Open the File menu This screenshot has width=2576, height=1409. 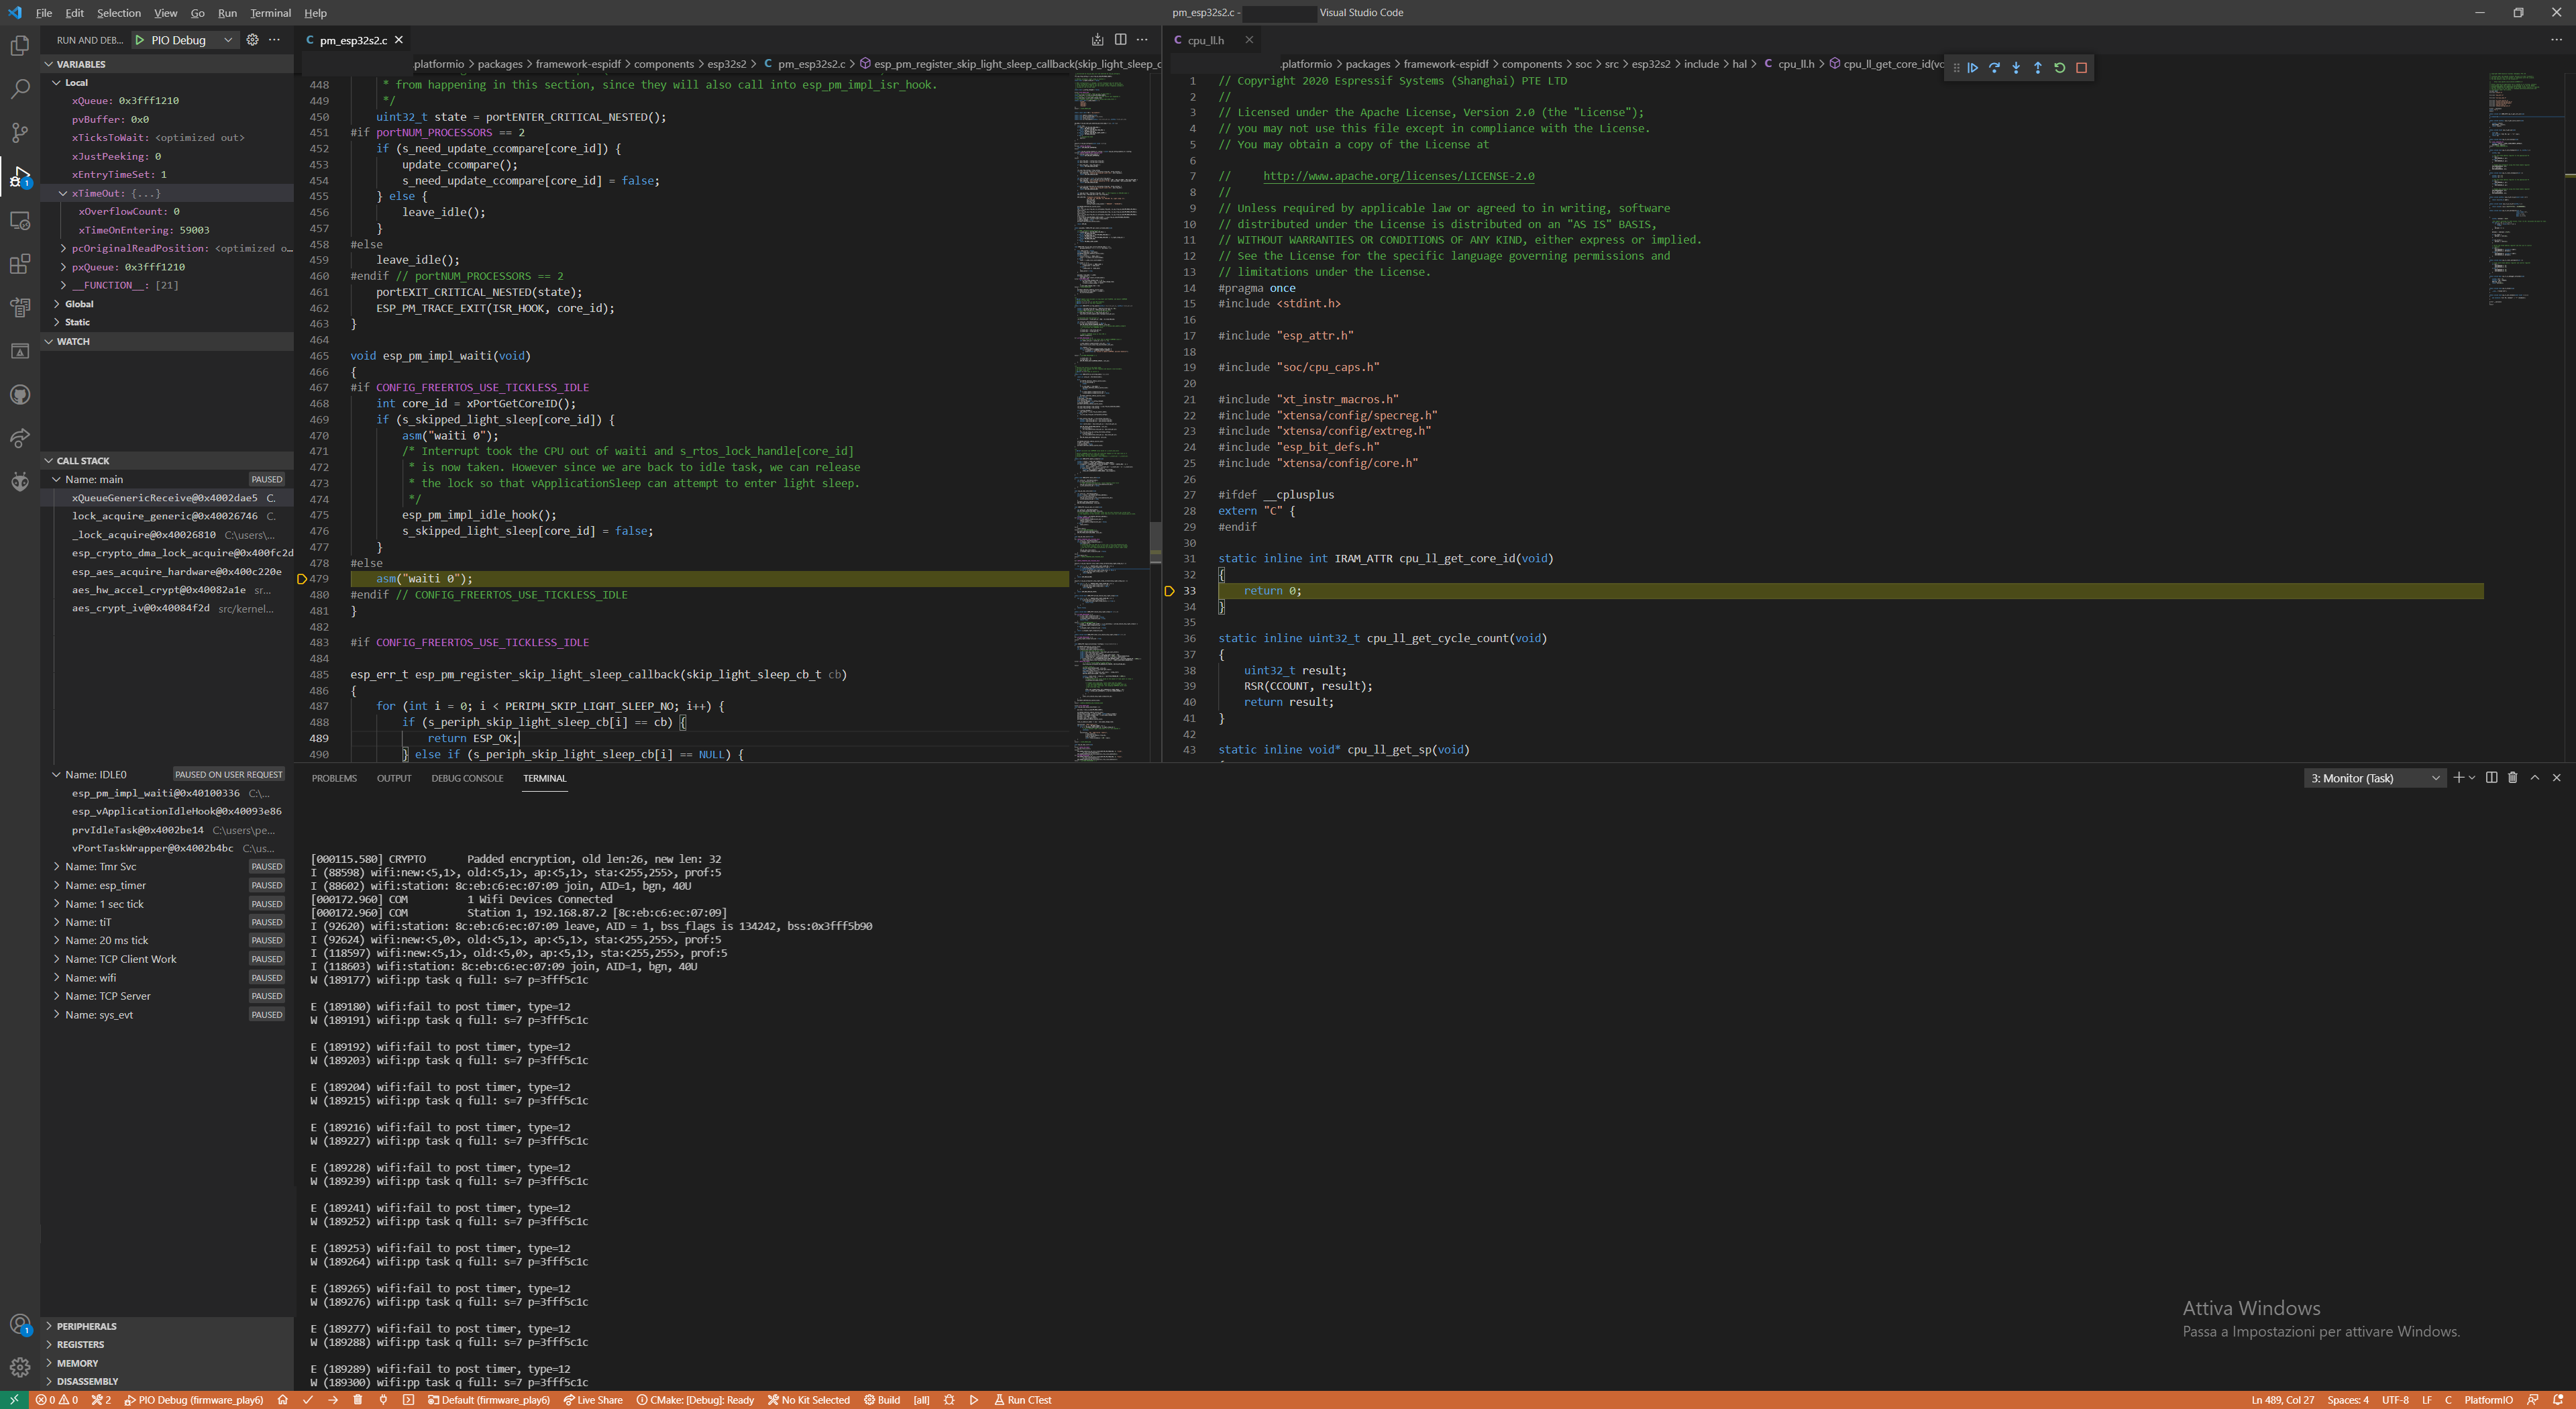pos(44,13)
